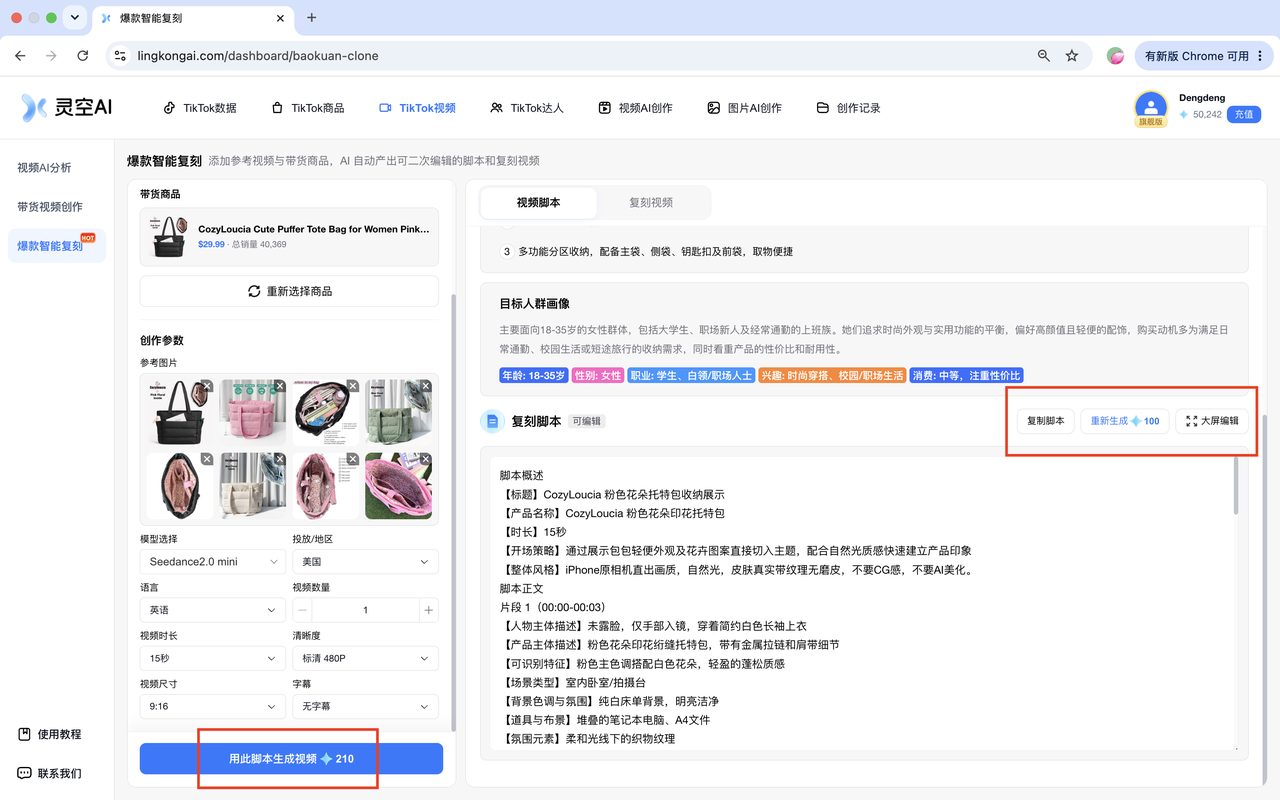Click the script text area scrollbar
The height and width of the screenshot is (800, 1280).
pos(1236,488)
